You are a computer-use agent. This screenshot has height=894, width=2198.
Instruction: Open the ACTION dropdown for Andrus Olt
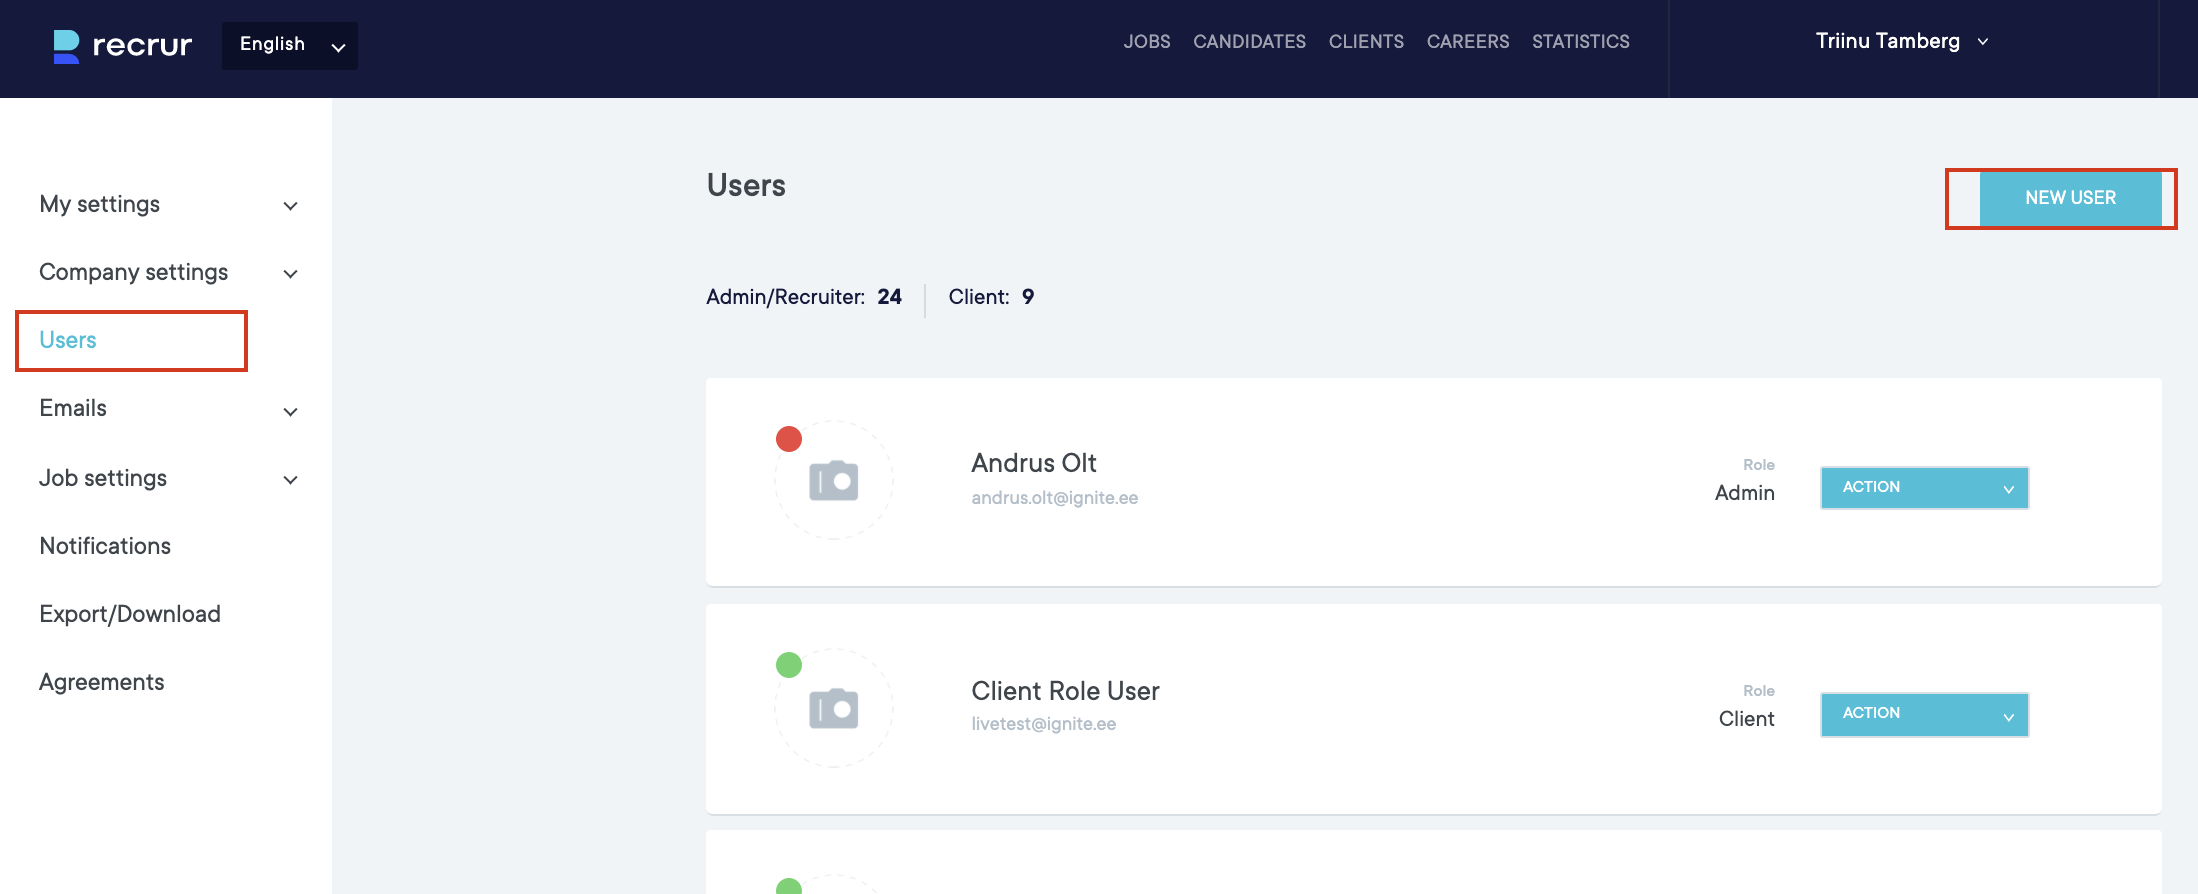[1924, 488]
